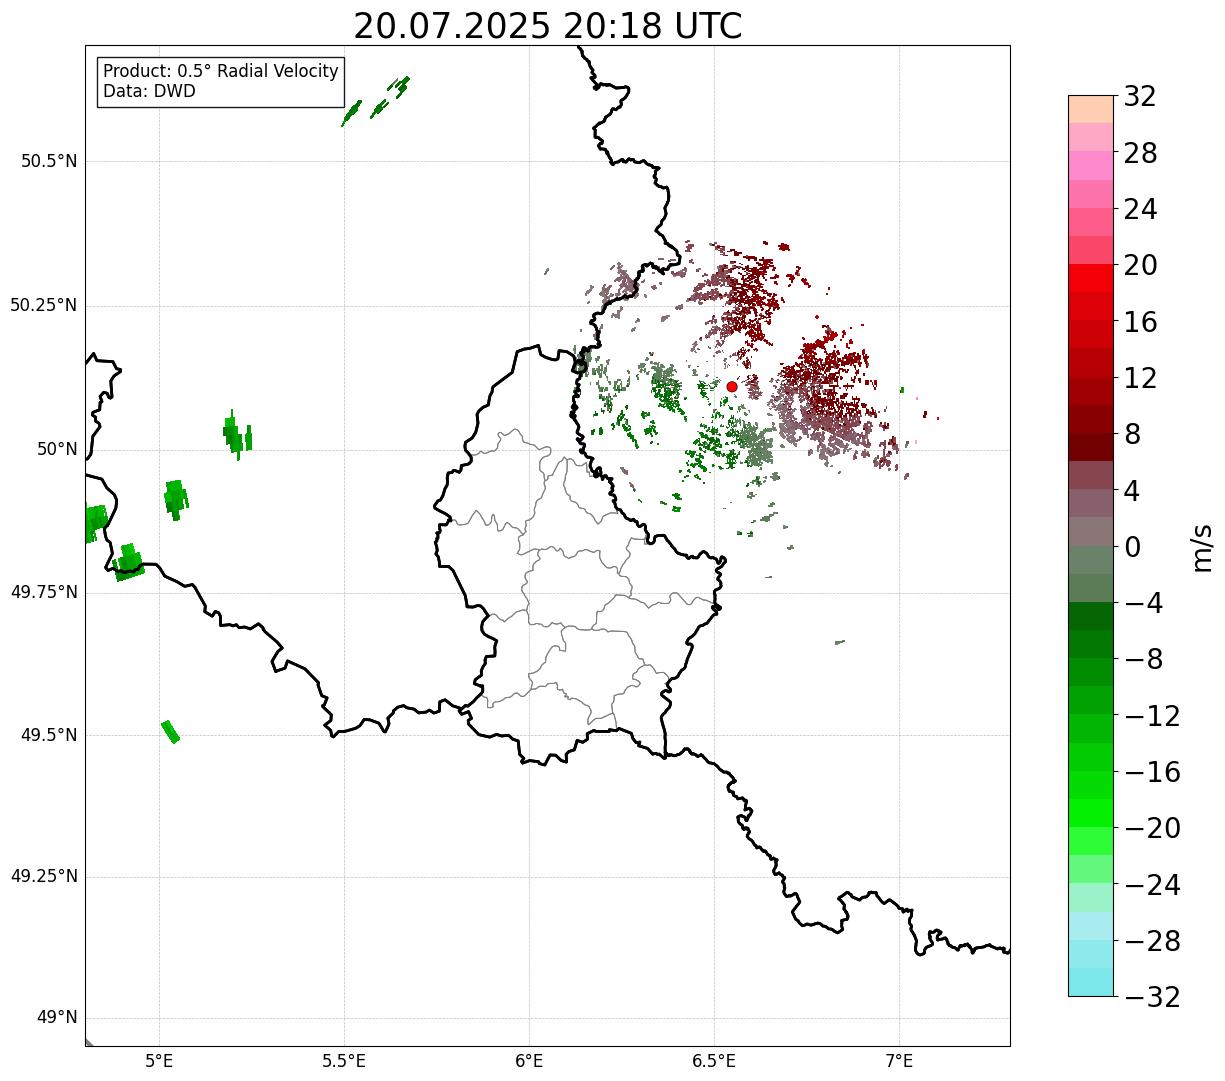Click the 50.5°N latitude label

49,161
